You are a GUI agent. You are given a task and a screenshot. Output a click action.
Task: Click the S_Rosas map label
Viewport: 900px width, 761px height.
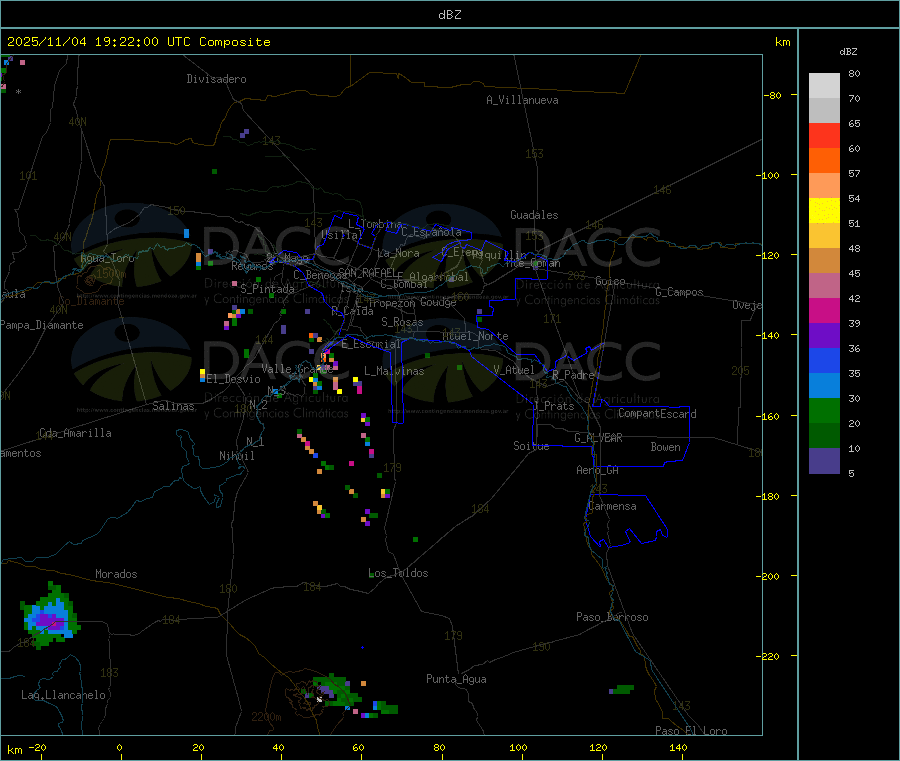click(x=402, y=322)
